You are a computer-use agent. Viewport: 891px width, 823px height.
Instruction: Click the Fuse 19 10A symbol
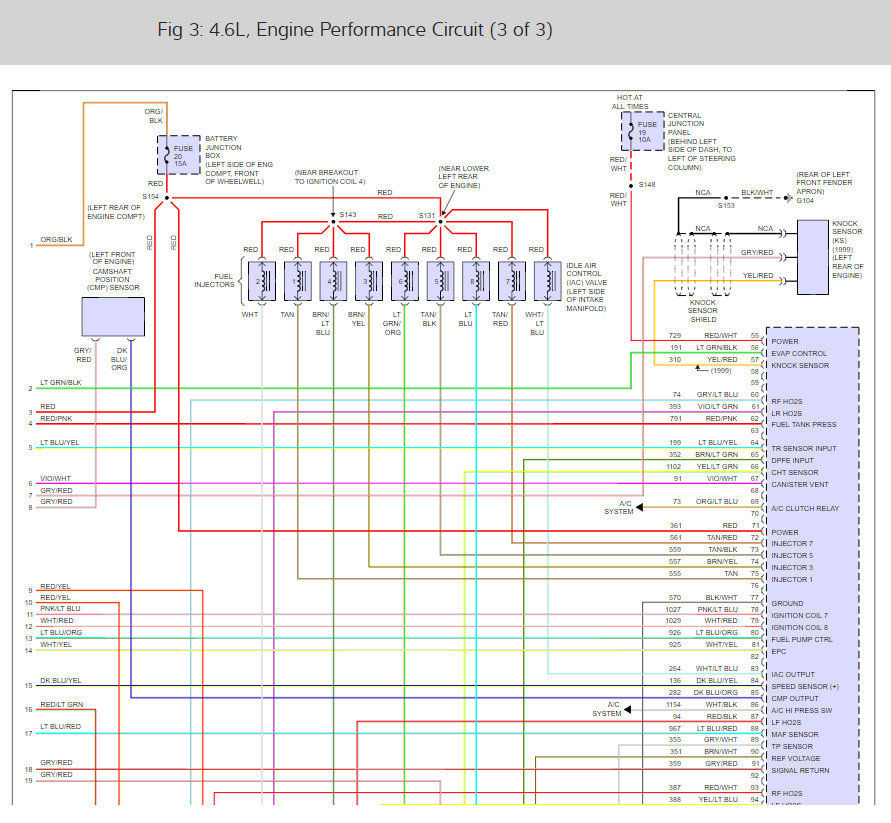point(643,131)
